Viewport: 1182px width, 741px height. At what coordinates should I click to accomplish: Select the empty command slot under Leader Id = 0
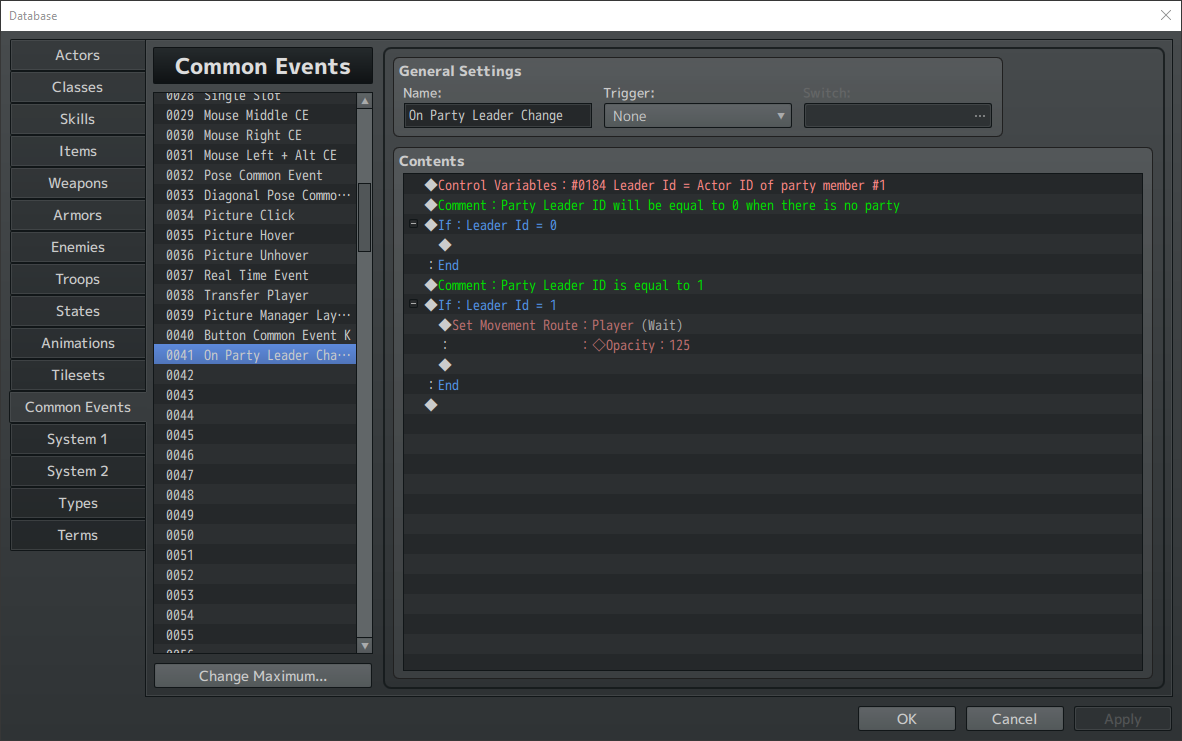(x=773, y=245)
